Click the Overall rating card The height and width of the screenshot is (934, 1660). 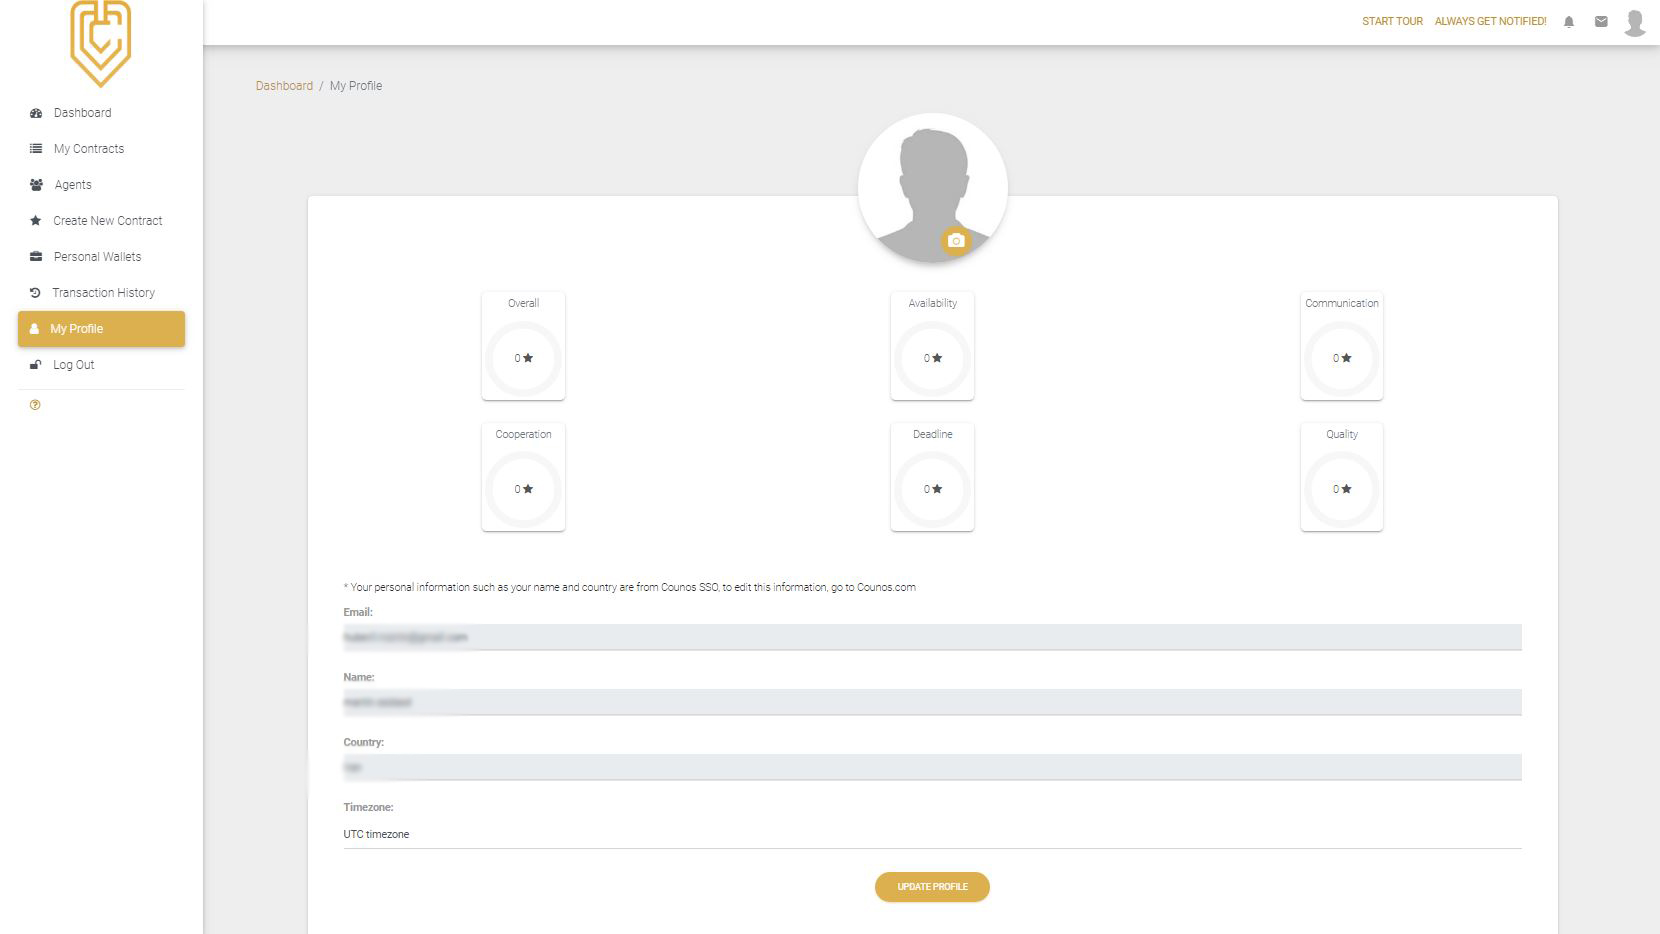[523, 346]
